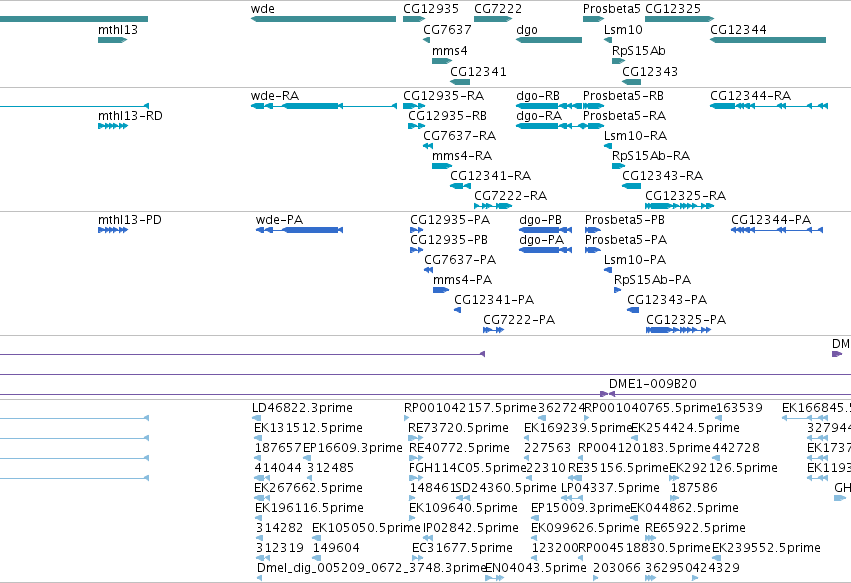The height and width of the screenshot is (583, 851).
Task: Click the CG7222-PA protein
Action: pyautogui.click(x=493, y=331)
